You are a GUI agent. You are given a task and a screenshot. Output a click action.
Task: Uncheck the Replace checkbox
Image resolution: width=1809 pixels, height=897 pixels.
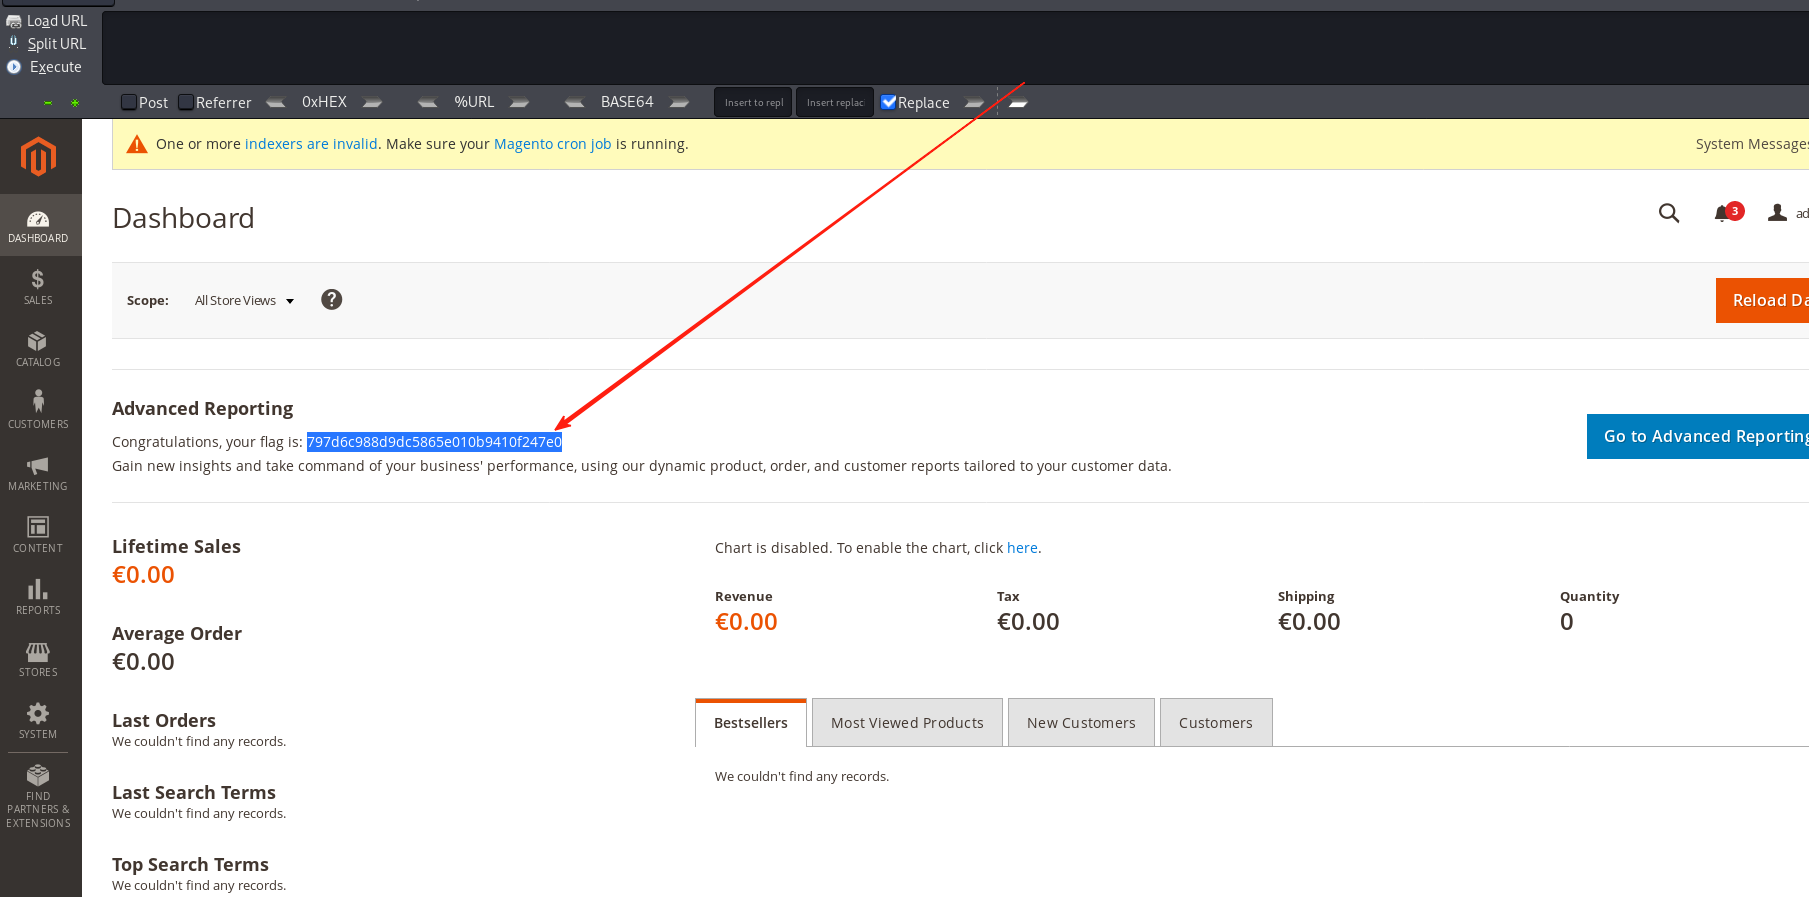[888, 102]
